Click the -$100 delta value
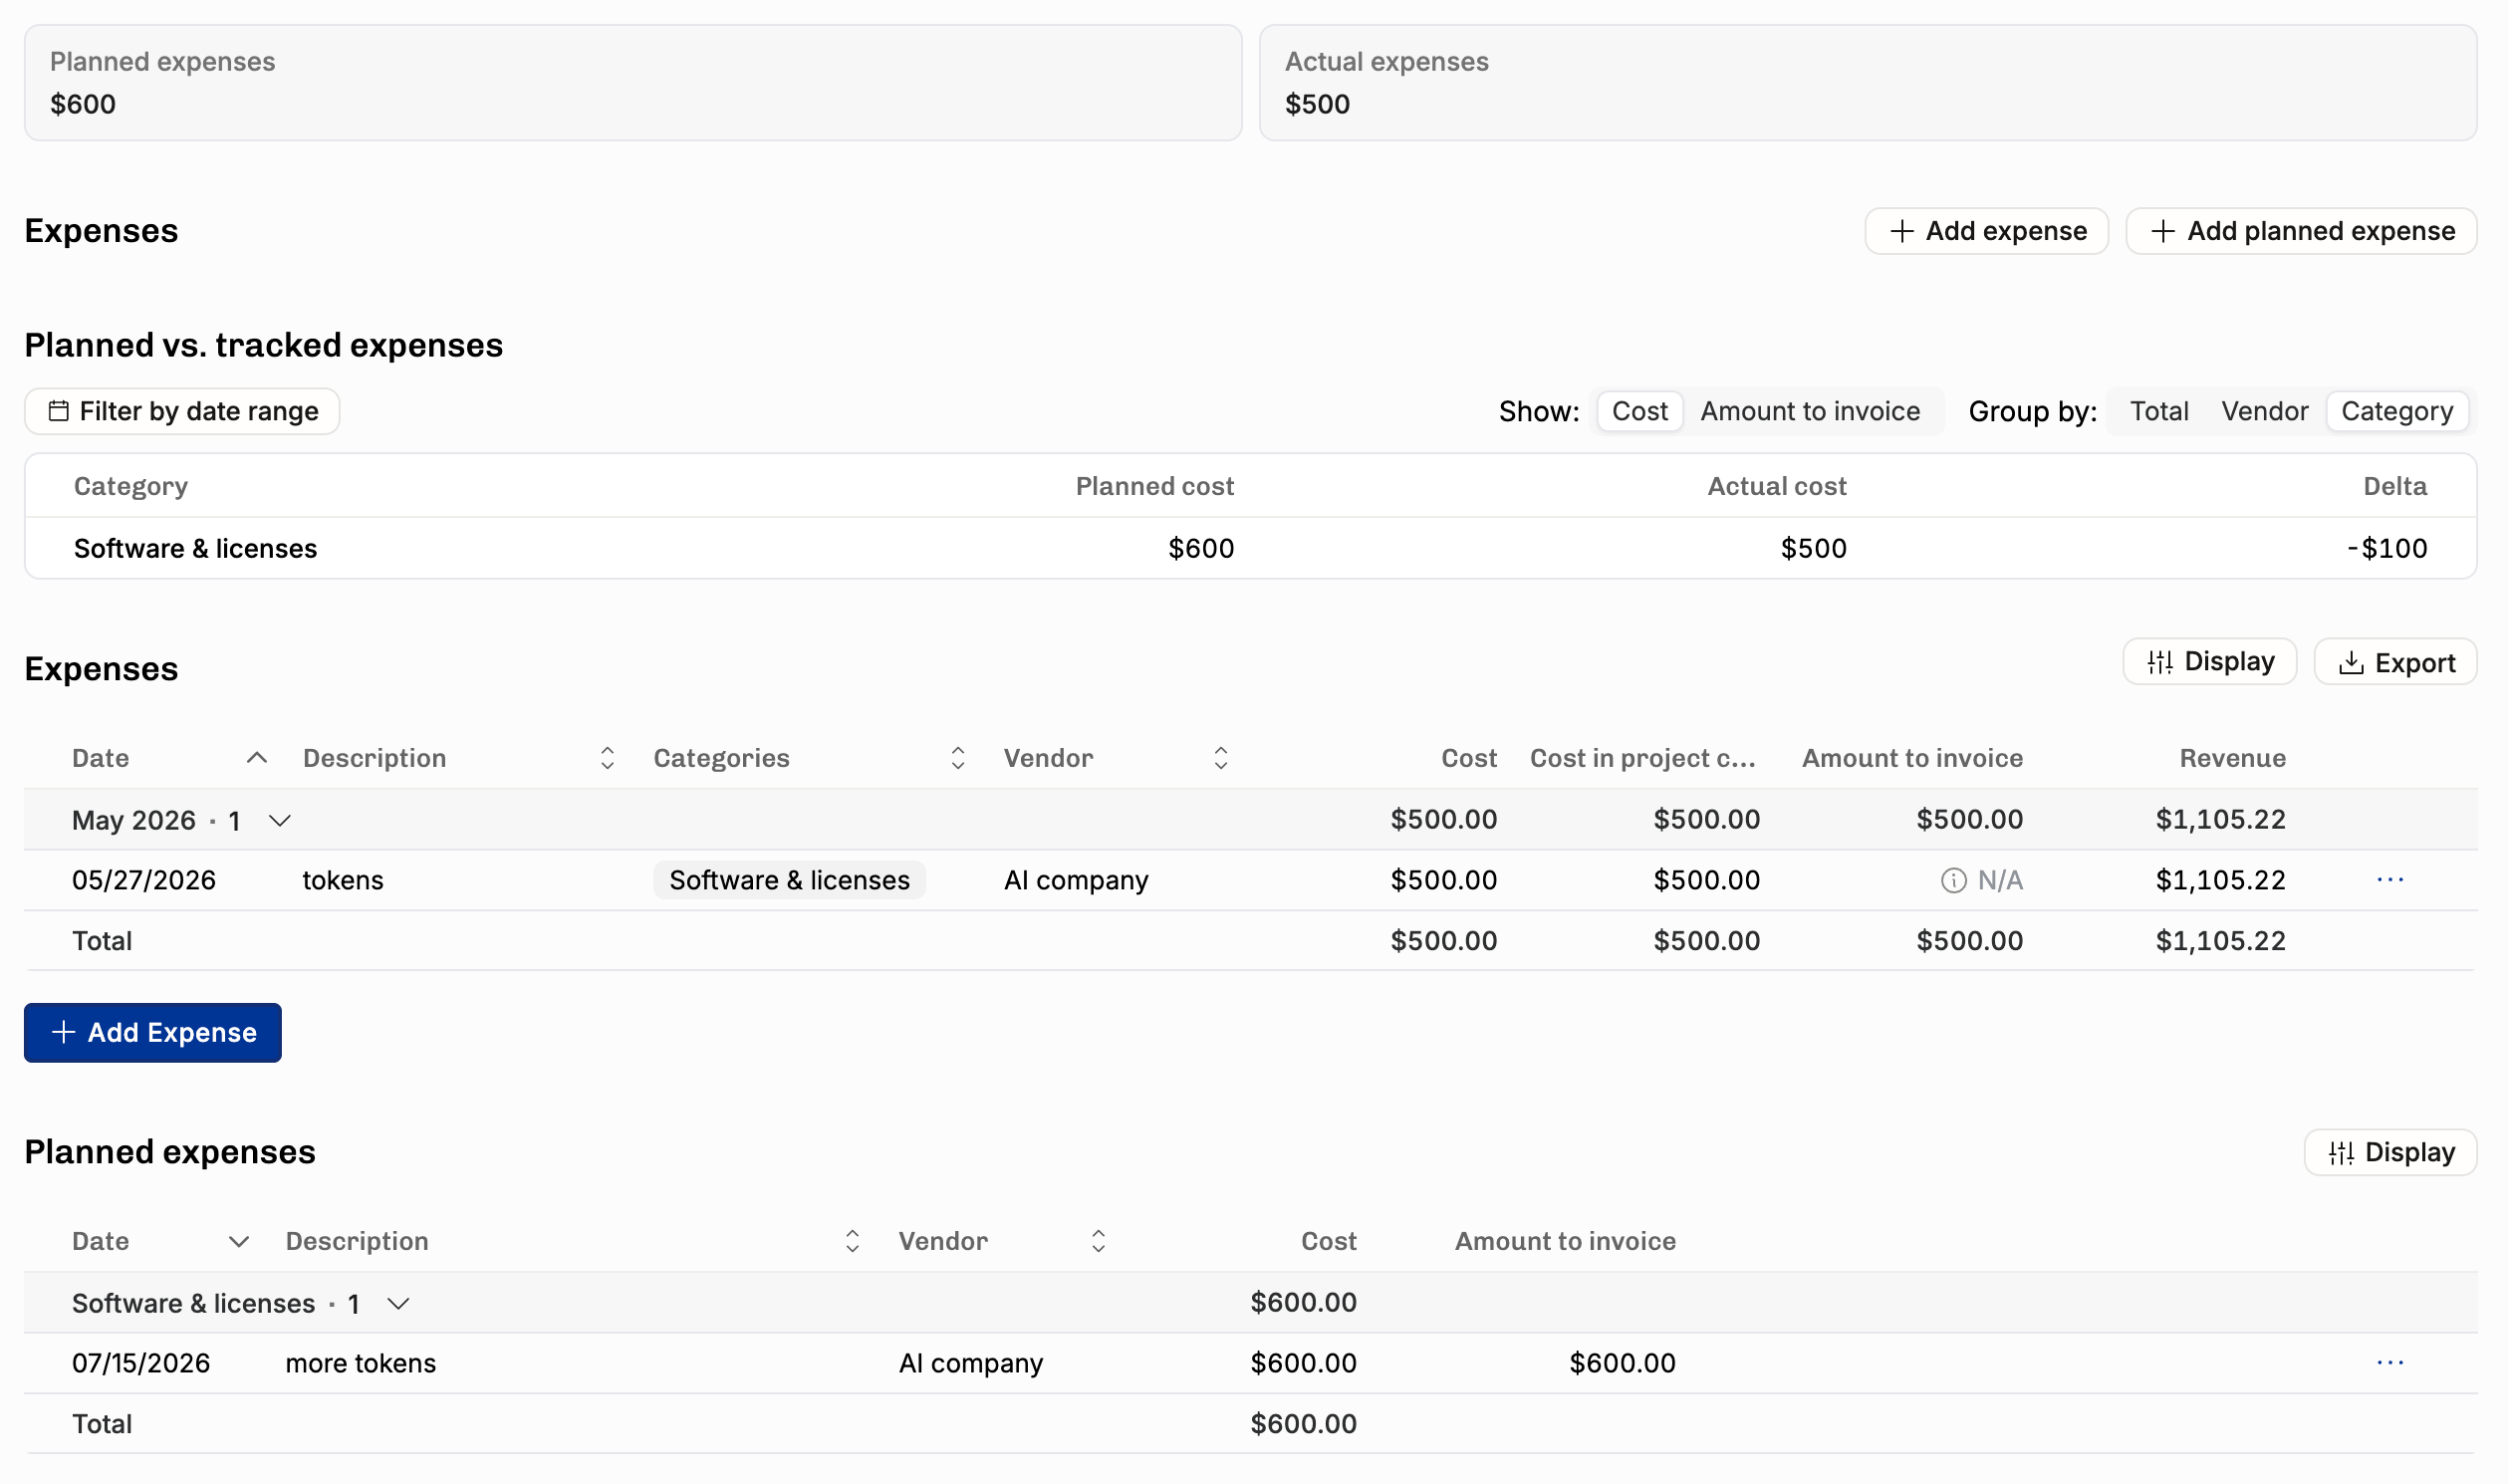The width and height of the screenshot is (2508, 1484). pos(2387,548)
